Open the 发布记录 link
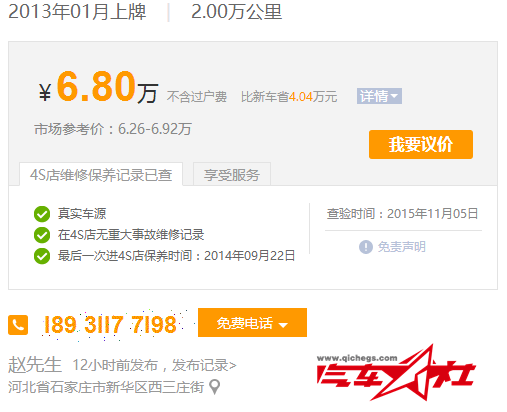This screenshot has width=507, height=412. coord(204,366)
